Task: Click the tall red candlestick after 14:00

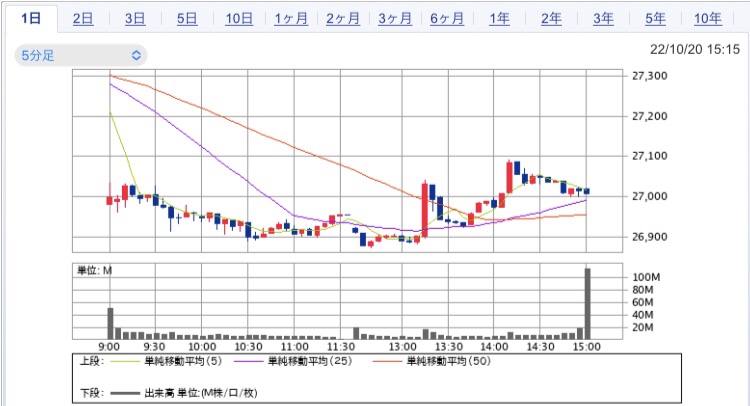Action: [x=509, y=176]
